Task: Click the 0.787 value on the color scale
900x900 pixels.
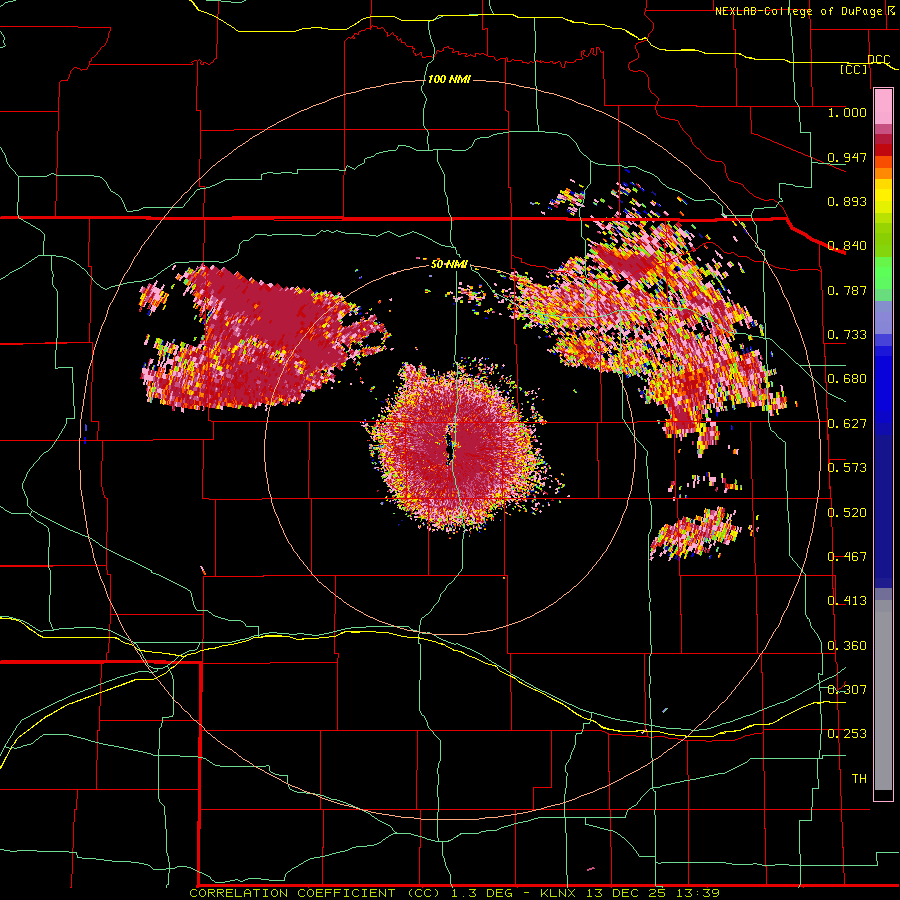Action: [847, 290]
